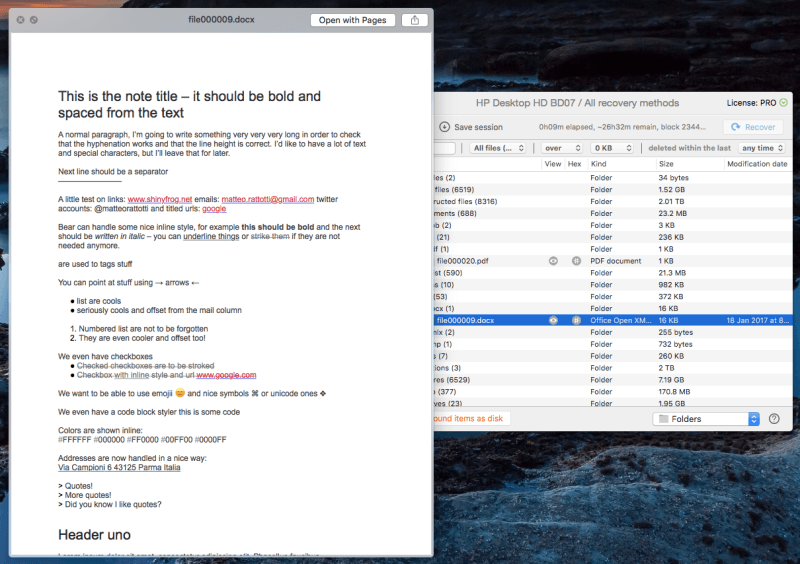Click the search field in recovery window
Viewport: 800px width, 564px height.
click(x=444, y=148)
